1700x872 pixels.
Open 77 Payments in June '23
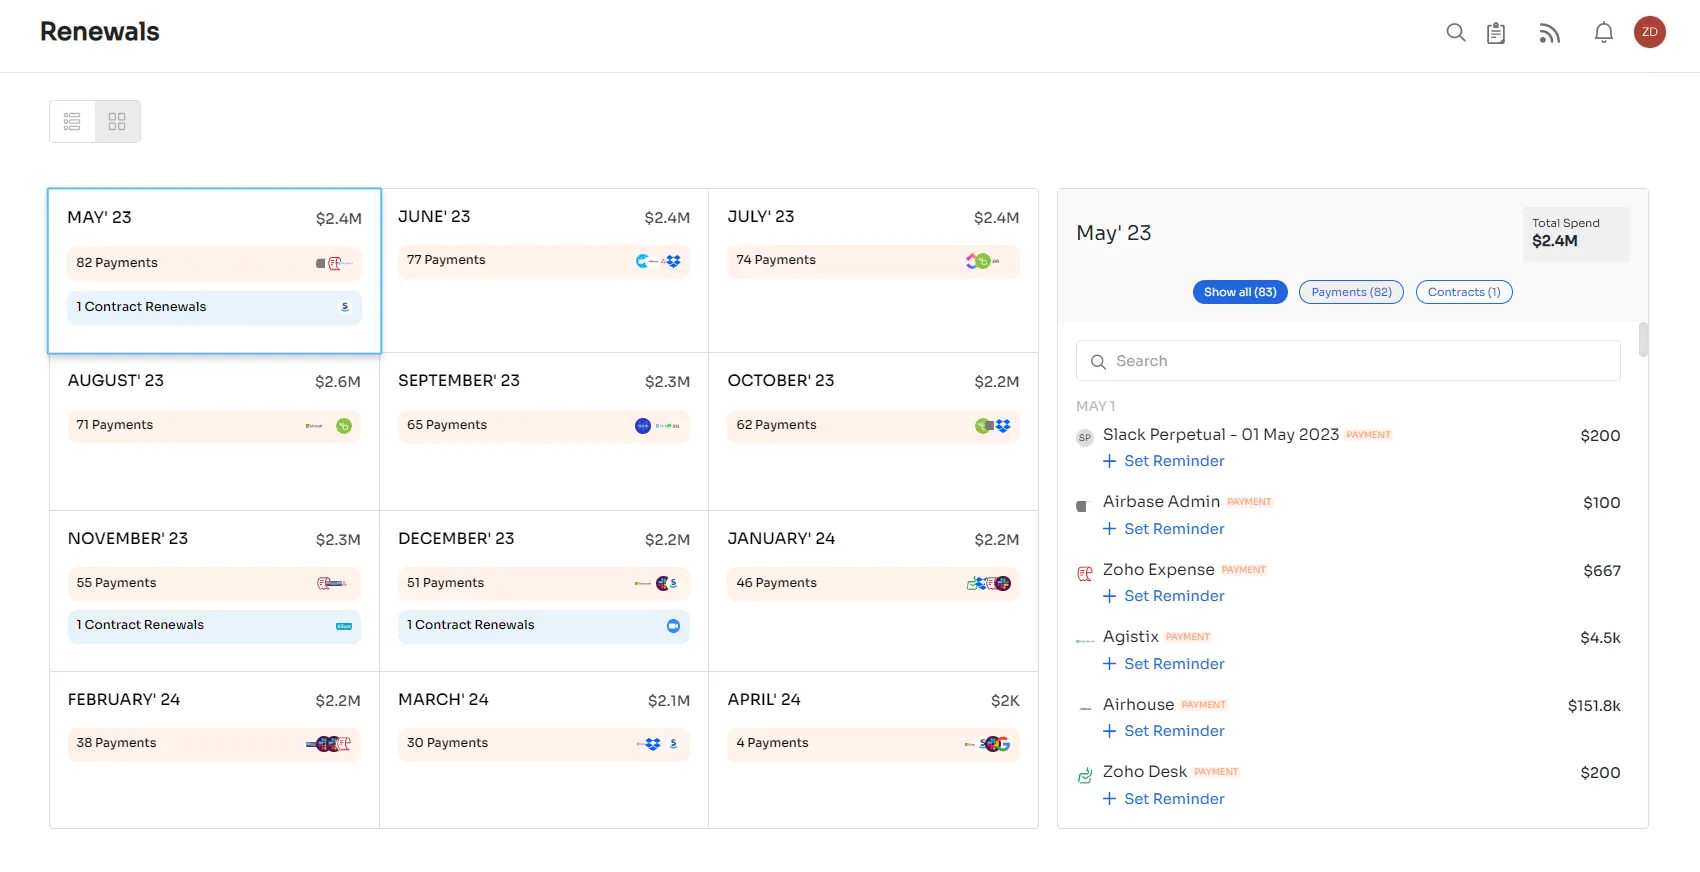[x=543, y=260]
